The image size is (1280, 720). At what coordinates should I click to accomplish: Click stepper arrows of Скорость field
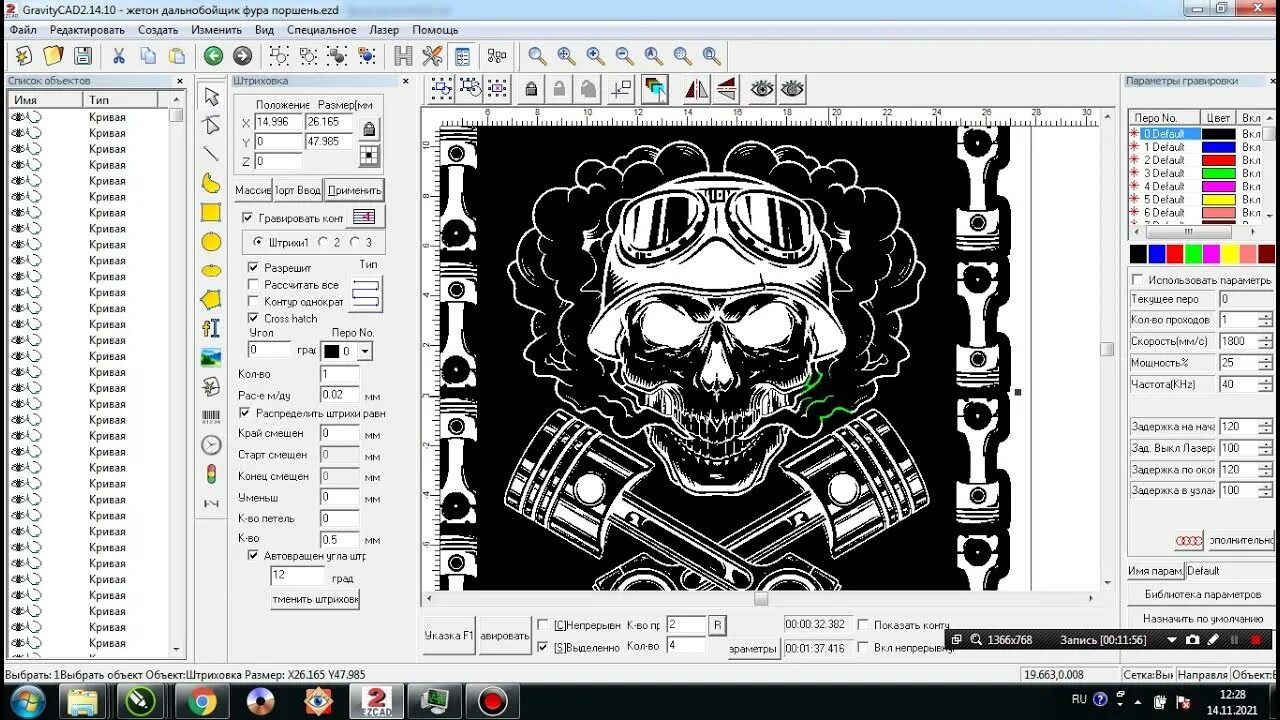pyautogui.click(x=1265, y=341)
